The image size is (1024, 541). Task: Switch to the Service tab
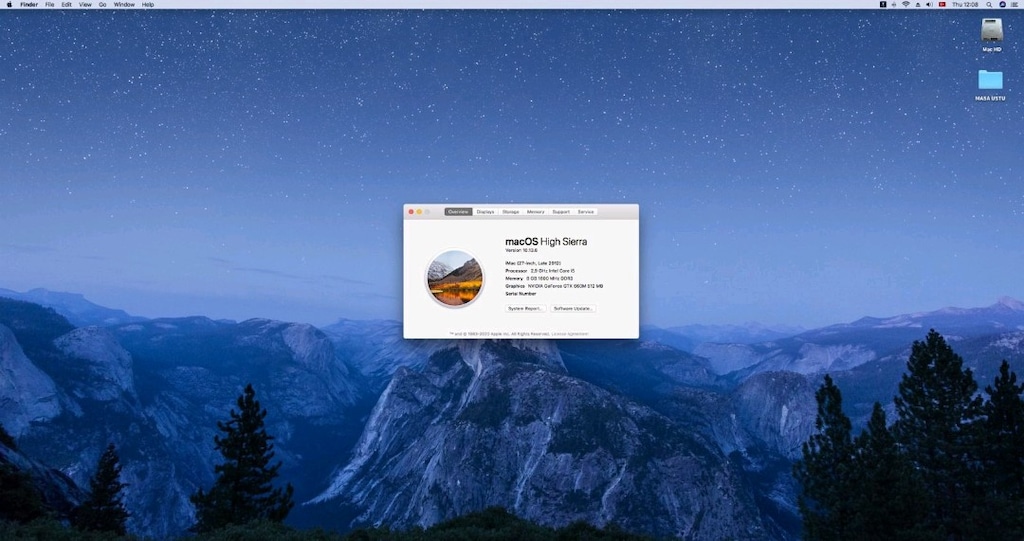coord(586,212)
